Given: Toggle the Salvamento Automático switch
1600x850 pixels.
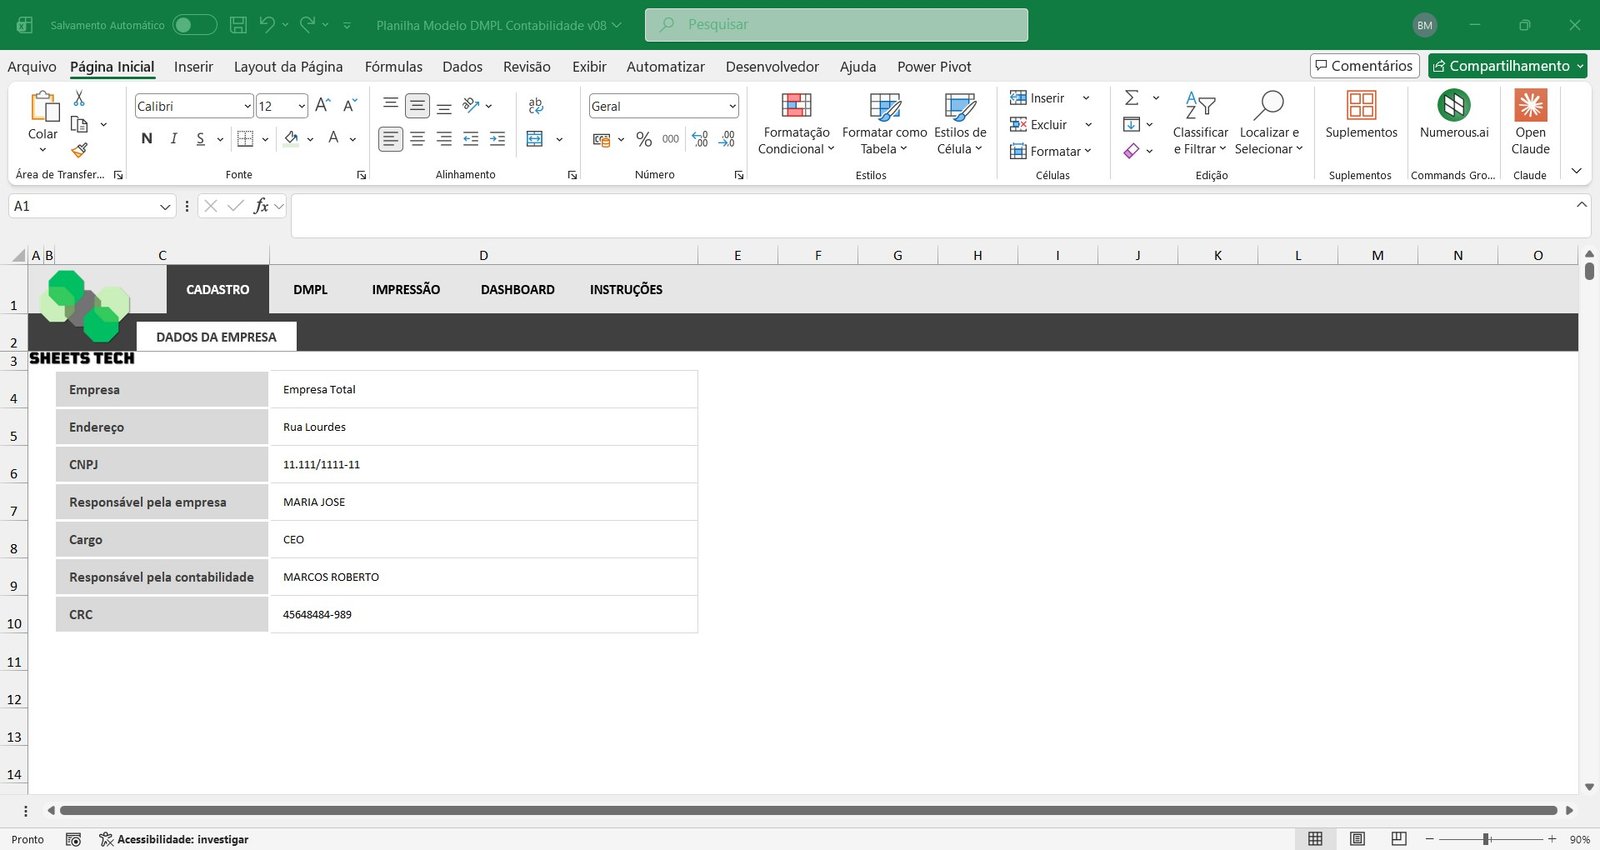Looking at the screenshot, I should click(x=194, y=25).
